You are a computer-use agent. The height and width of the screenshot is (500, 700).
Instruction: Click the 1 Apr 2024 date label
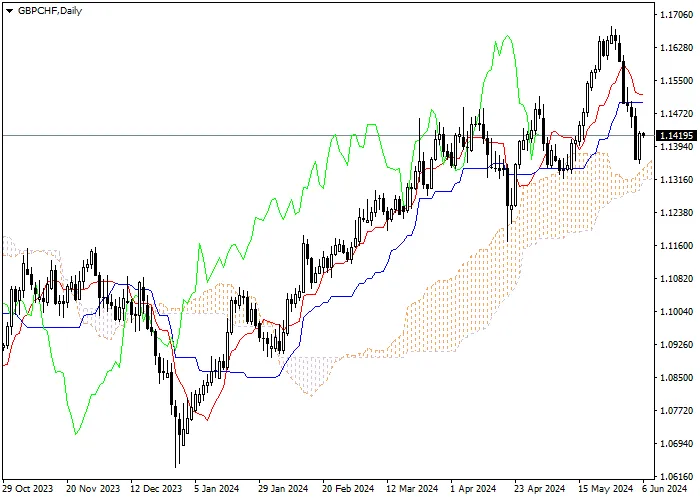473,489
